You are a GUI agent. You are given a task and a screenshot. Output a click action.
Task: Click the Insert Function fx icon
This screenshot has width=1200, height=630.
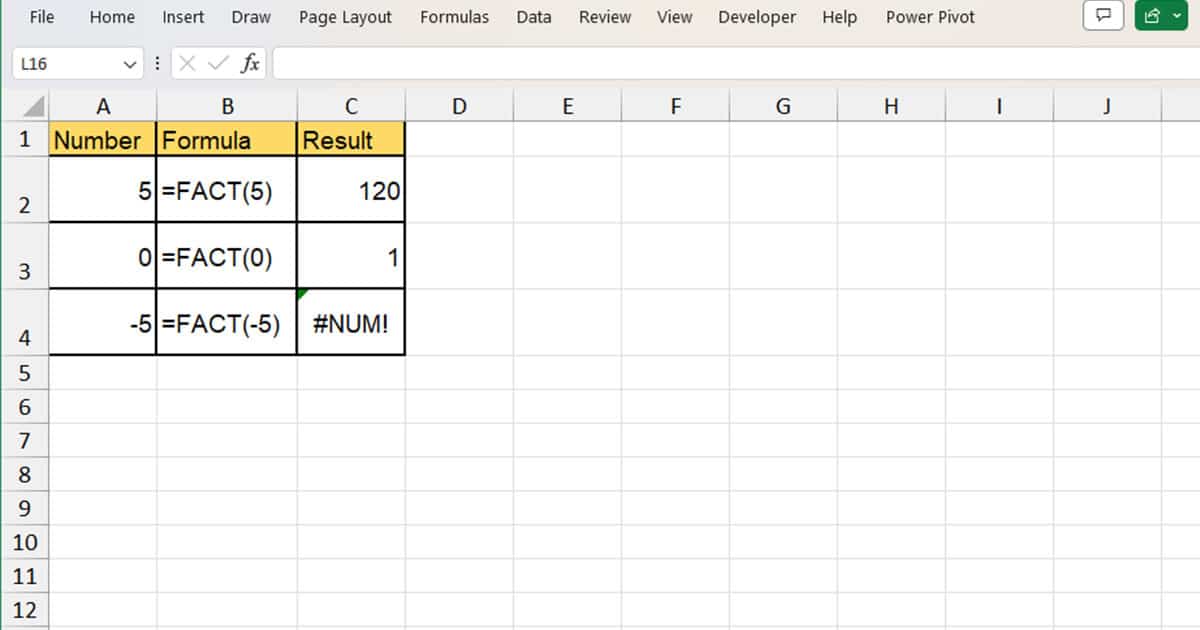tap(253, 62)
